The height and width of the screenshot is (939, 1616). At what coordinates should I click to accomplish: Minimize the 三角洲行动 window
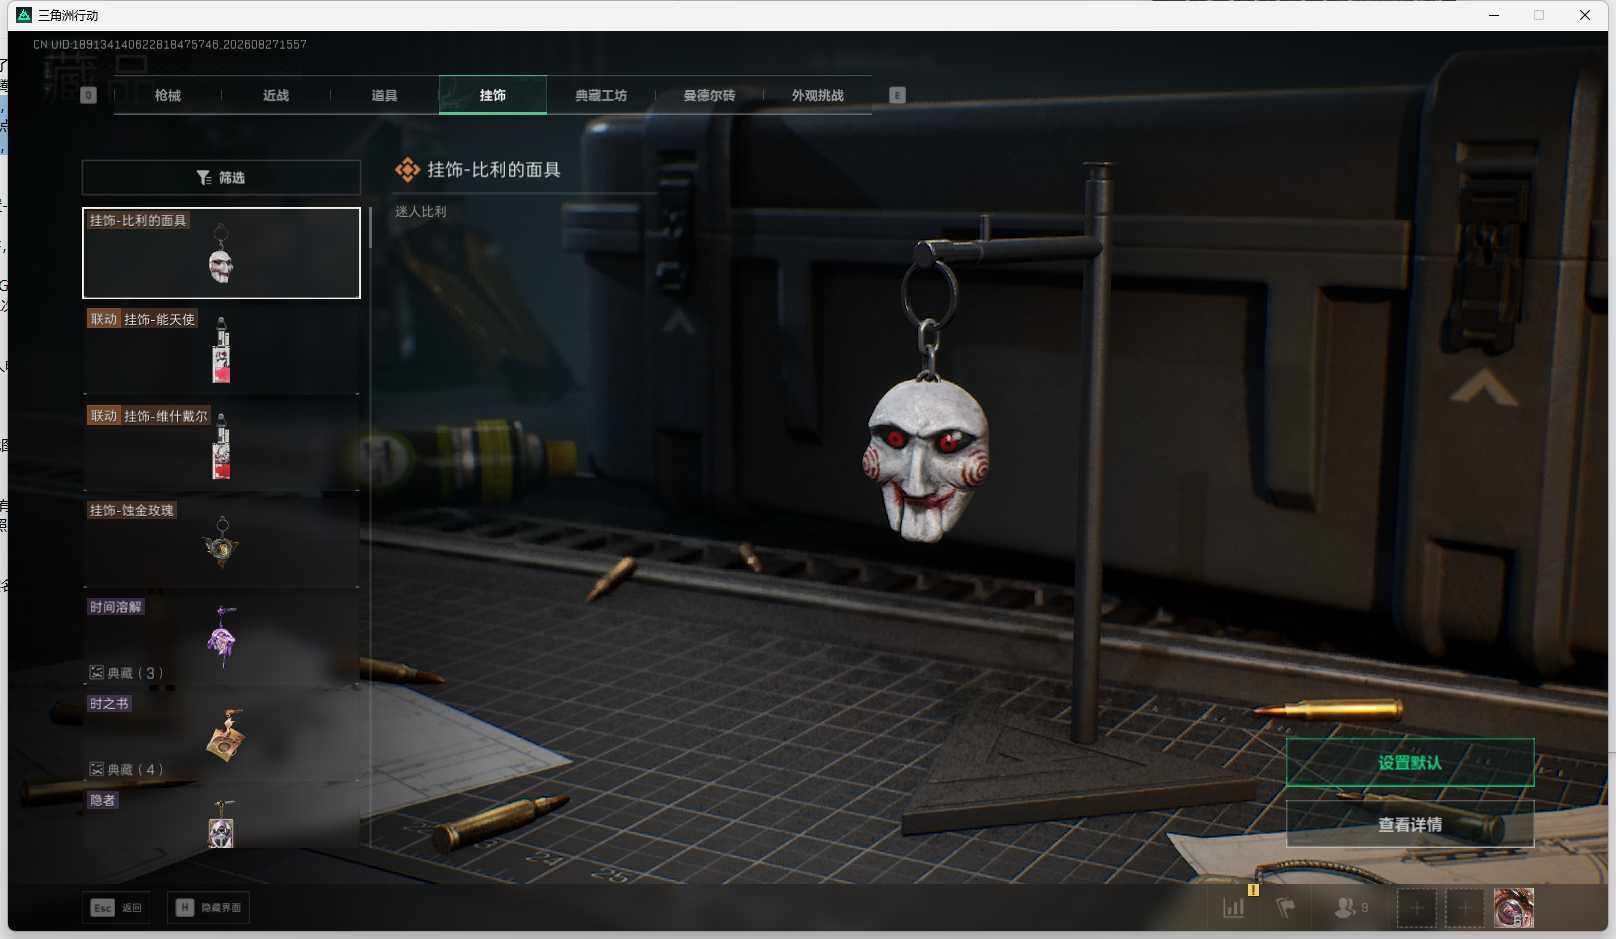click(x=1494, y=15)
